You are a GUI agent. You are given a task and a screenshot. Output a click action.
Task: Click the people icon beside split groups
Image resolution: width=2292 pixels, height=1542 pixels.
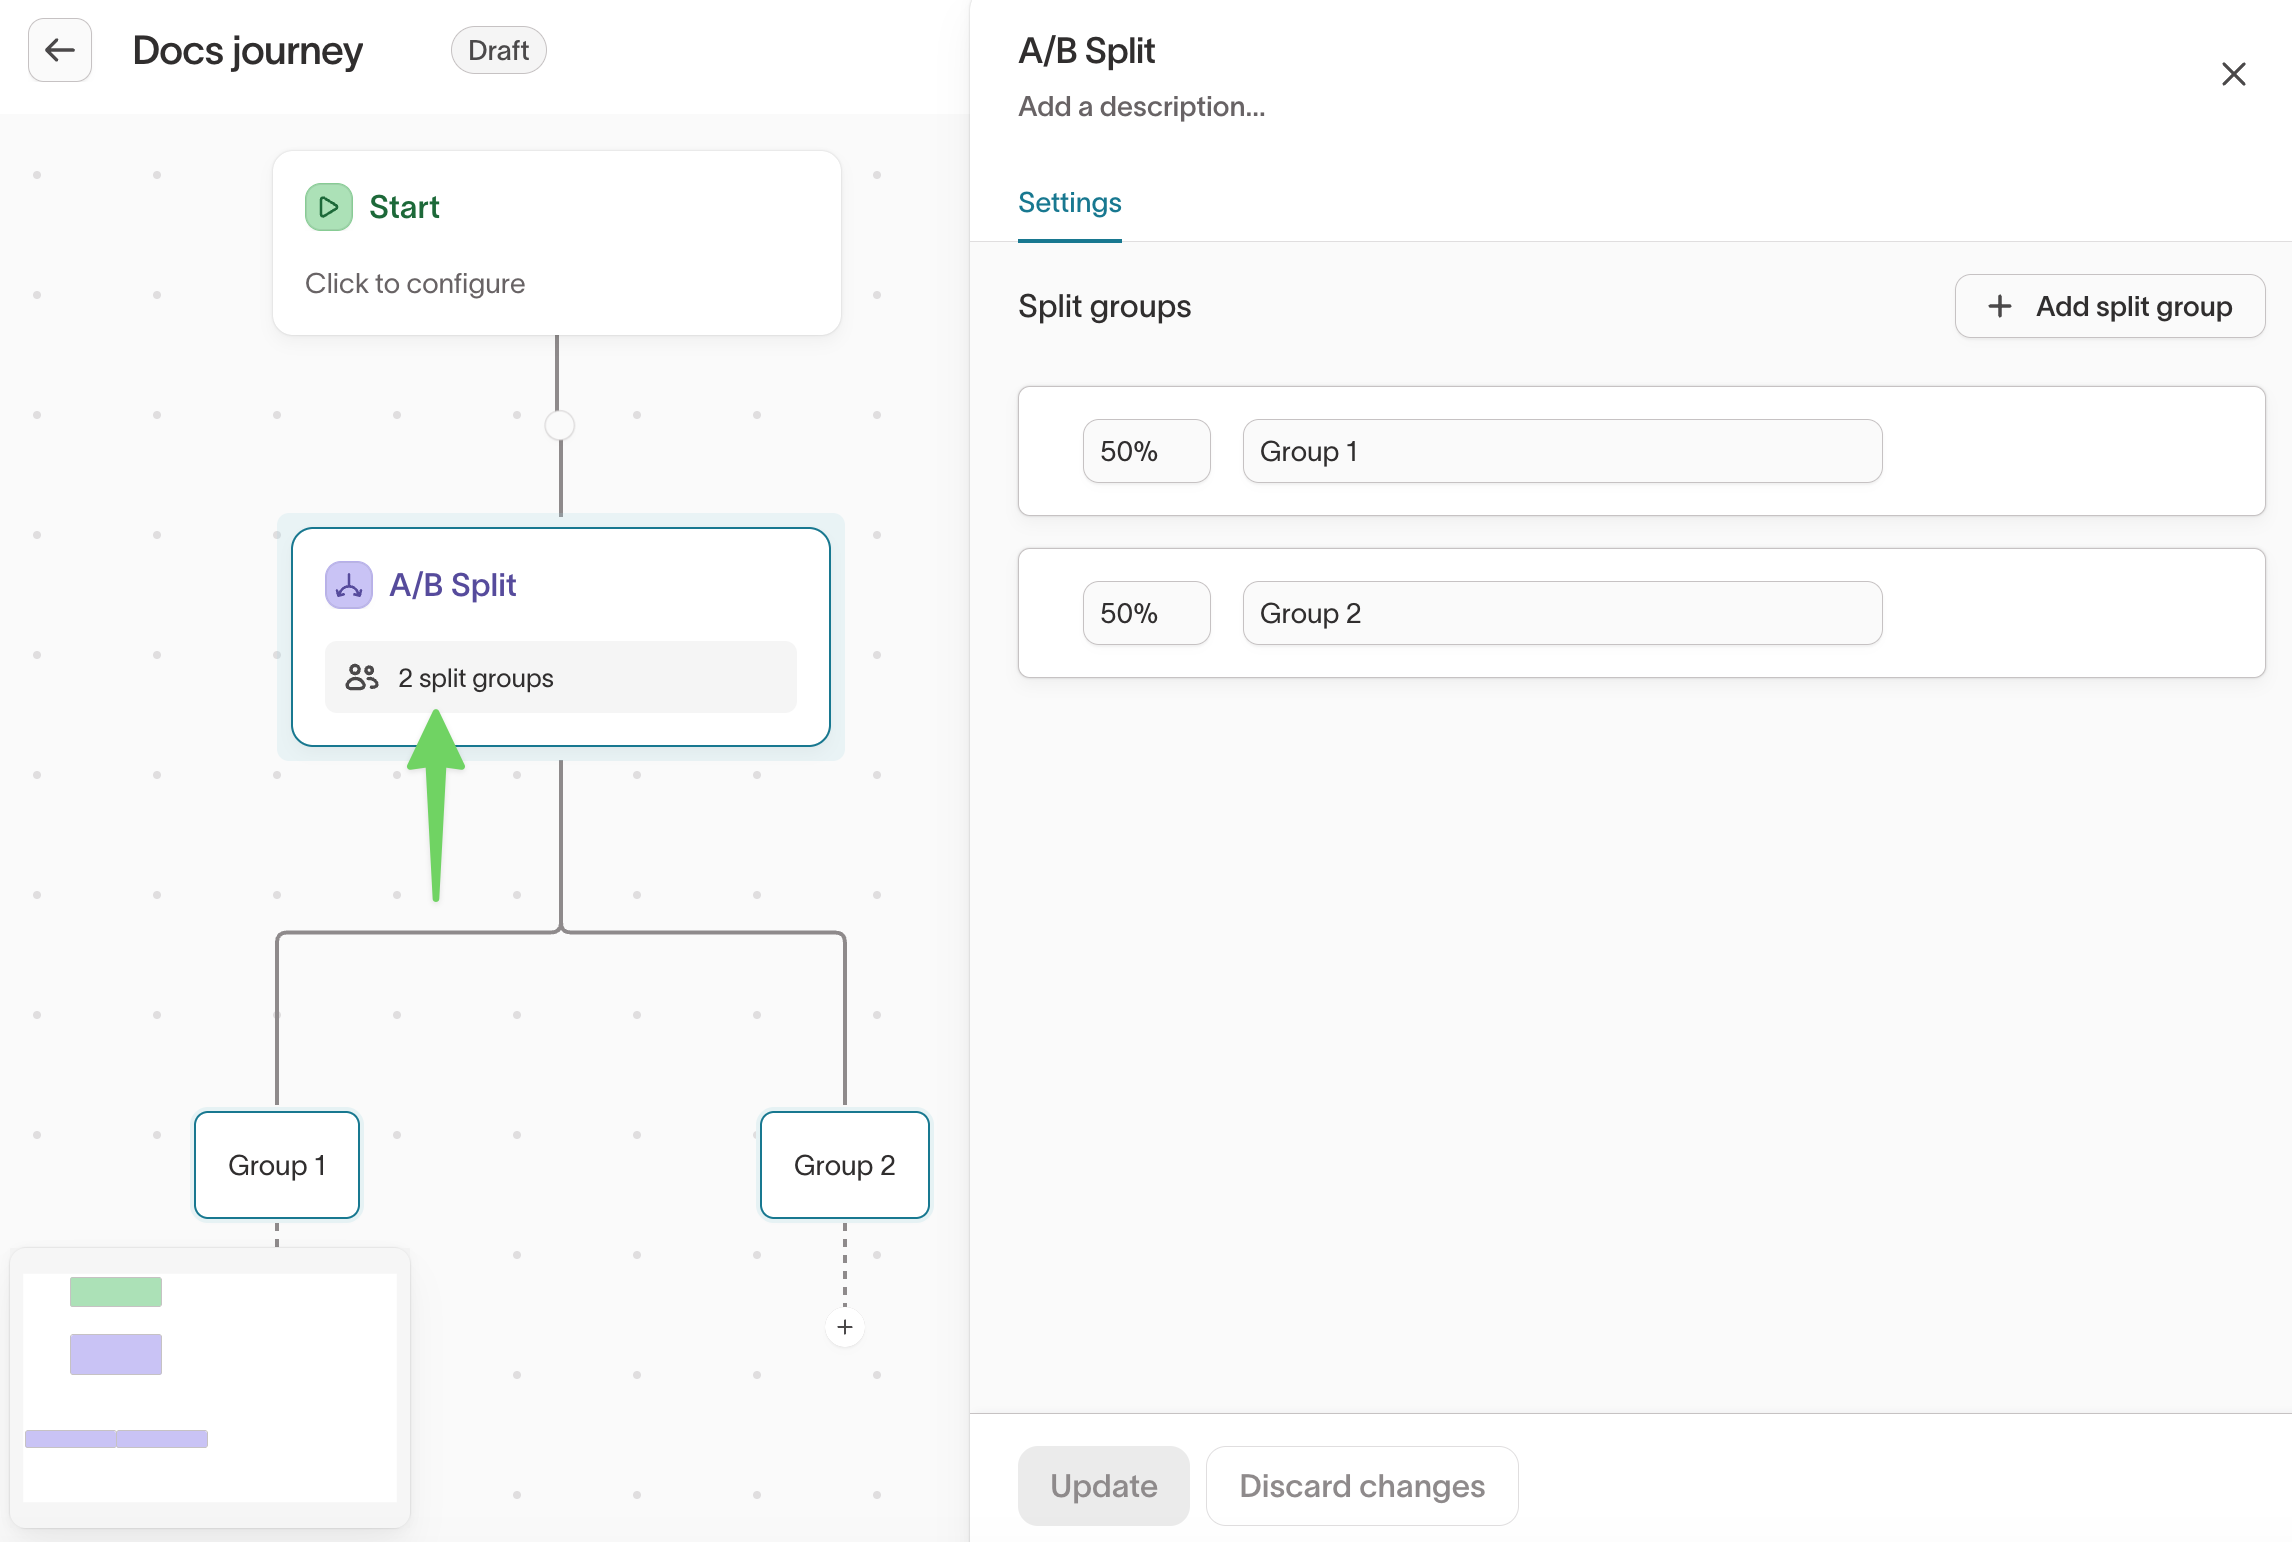click(x=361, y=678)
